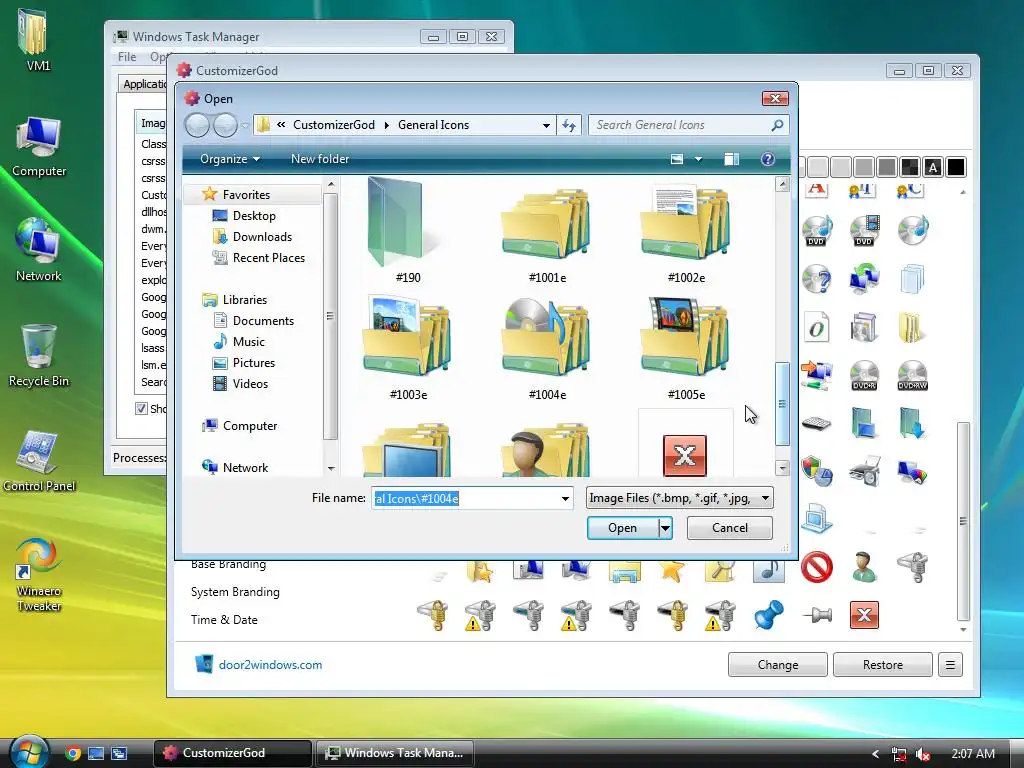
Task: Select the DVD+R disc icon
Action: [864, 376]
